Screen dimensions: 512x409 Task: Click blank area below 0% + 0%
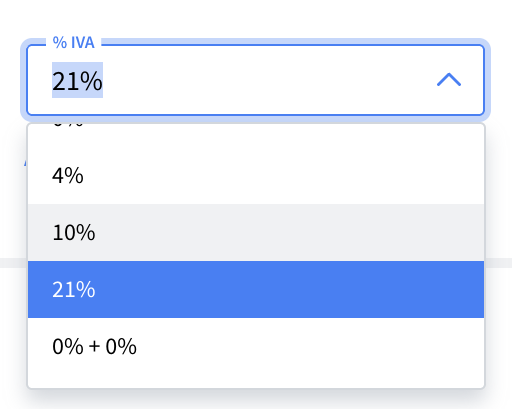[256, 381]
